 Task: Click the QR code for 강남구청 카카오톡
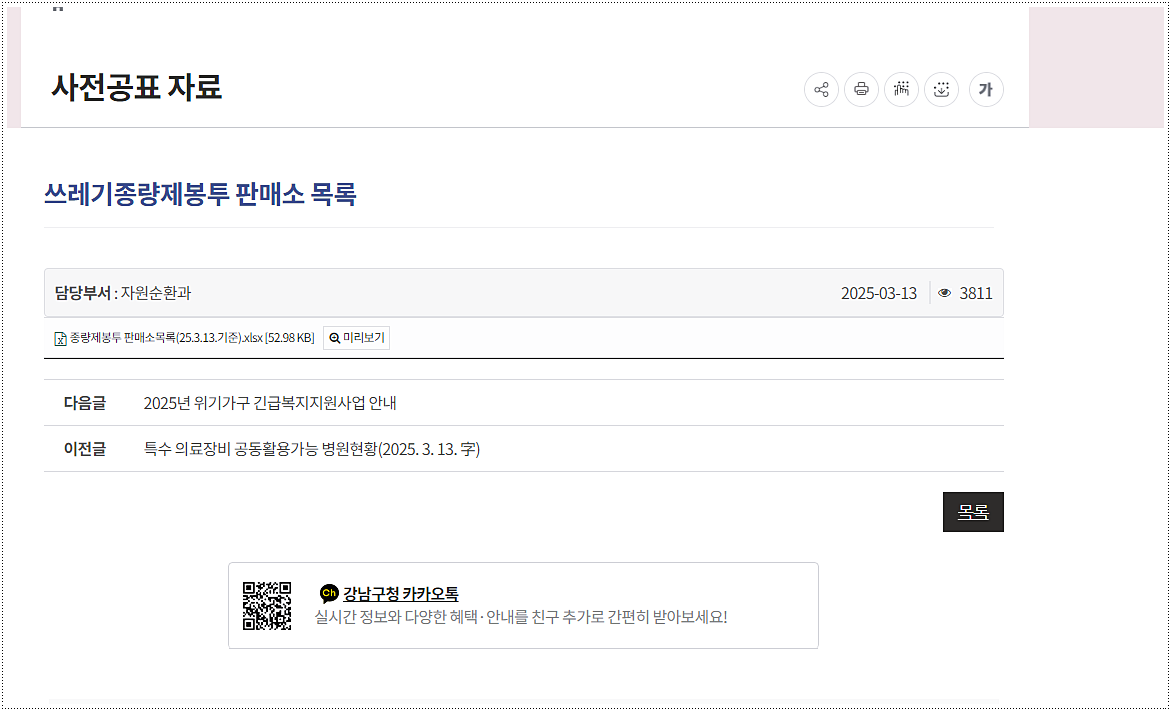tap(269, 604)
